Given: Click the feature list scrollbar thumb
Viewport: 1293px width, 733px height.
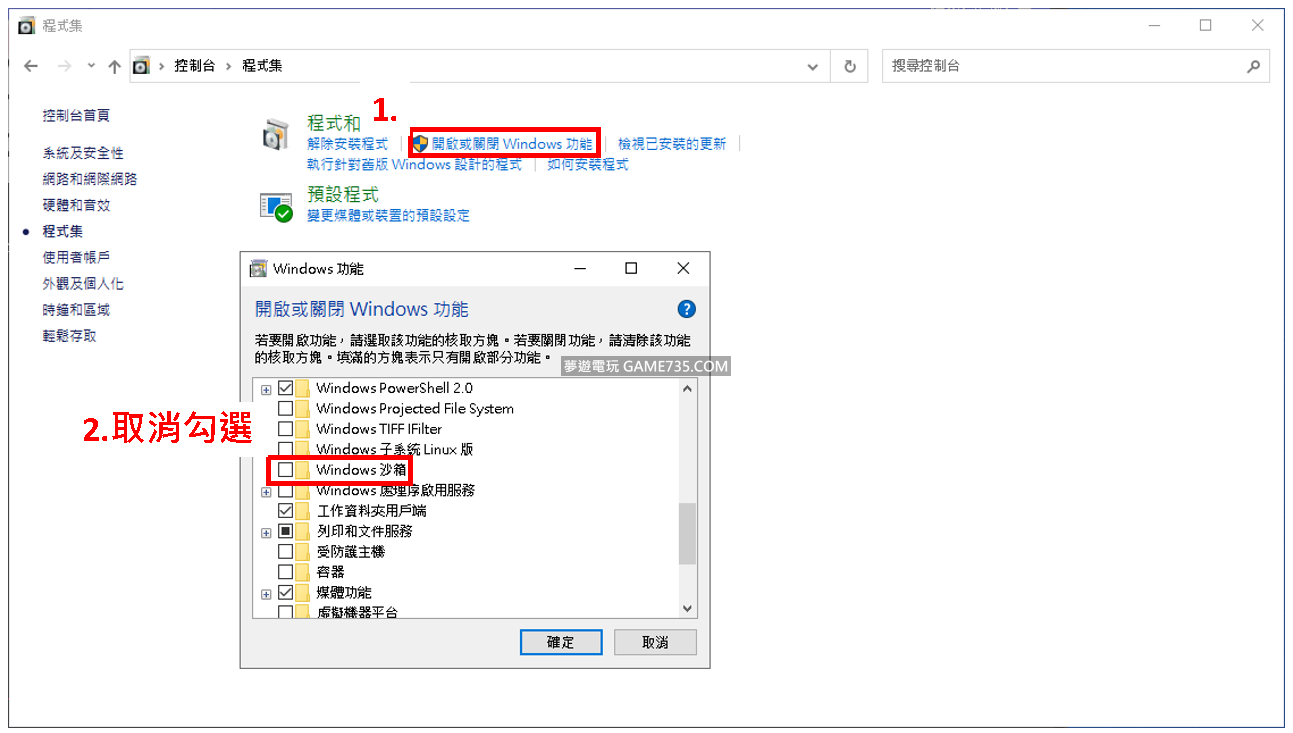Looking at the screenshot, I should click(x=686, y=533).
